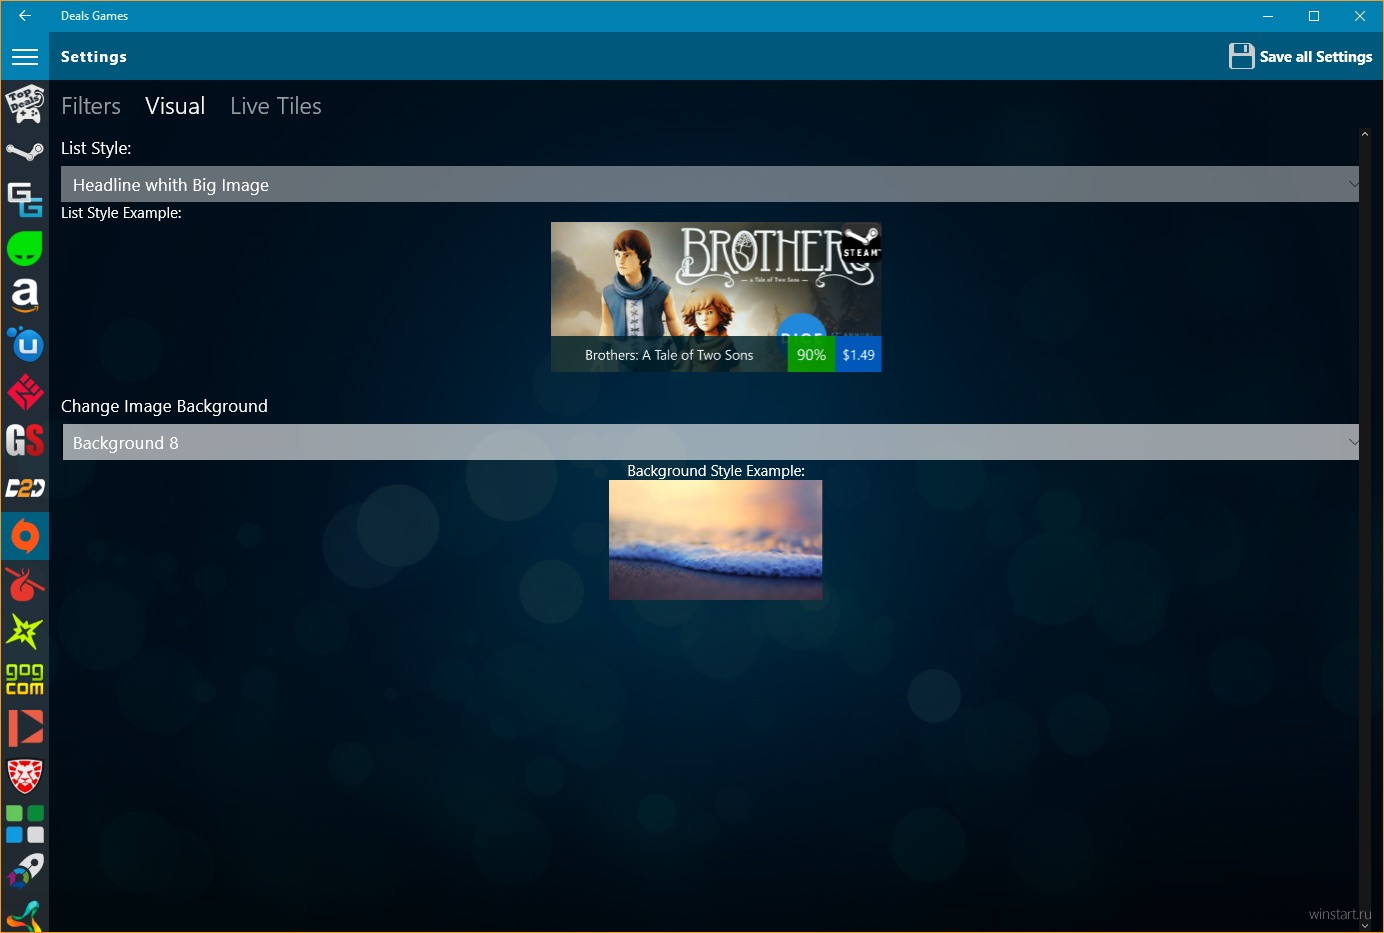This screenshot has width=1384, height=933.
Task: Expand the List Style dropdown
Action: tap(709, 185)
